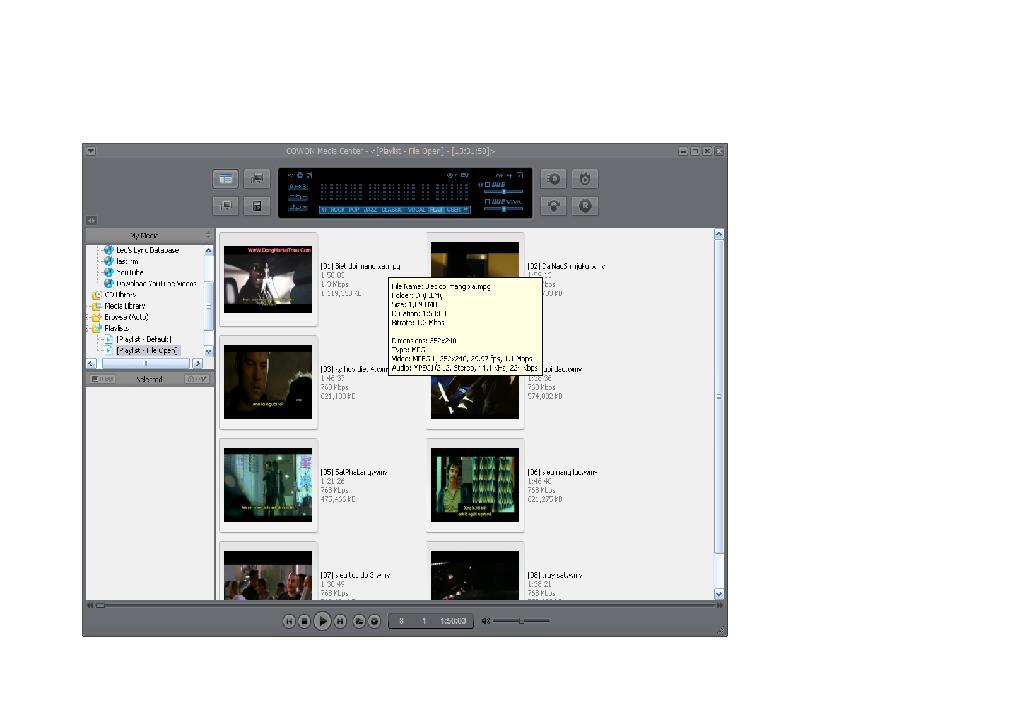This screenshot has width=1024, height=710.
Task: Click tree panel scroll left arrow
Action: click(91, 363)
